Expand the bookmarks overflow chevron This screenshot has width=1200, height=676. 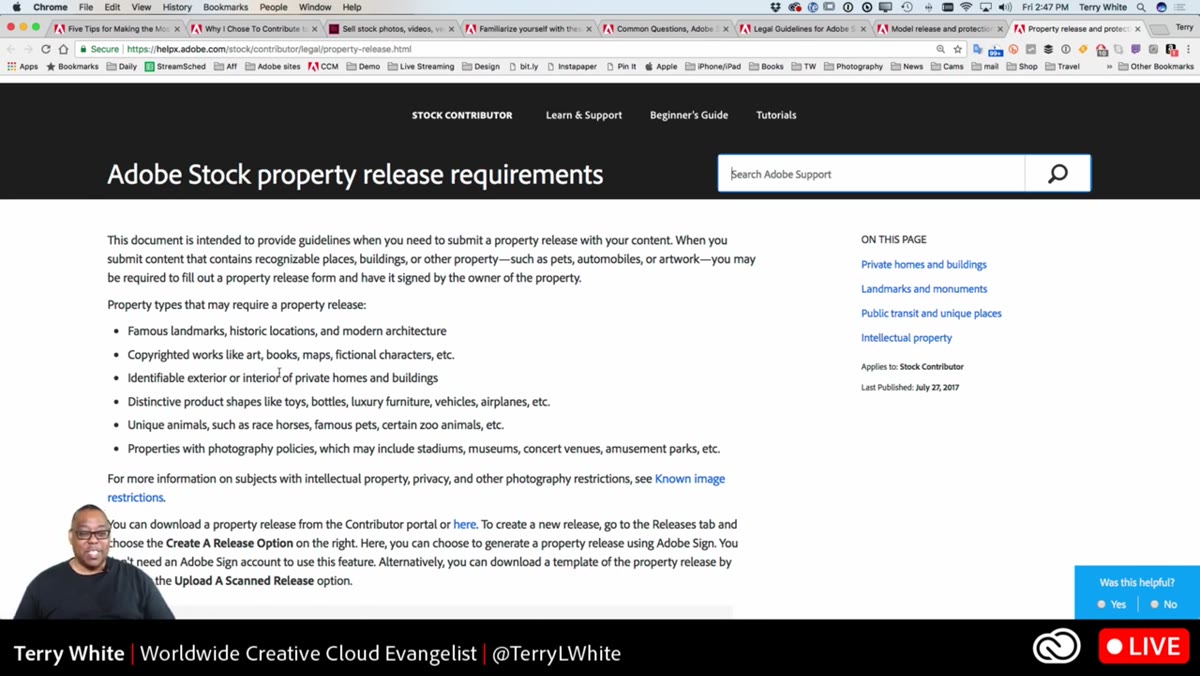coord(1109,67)
